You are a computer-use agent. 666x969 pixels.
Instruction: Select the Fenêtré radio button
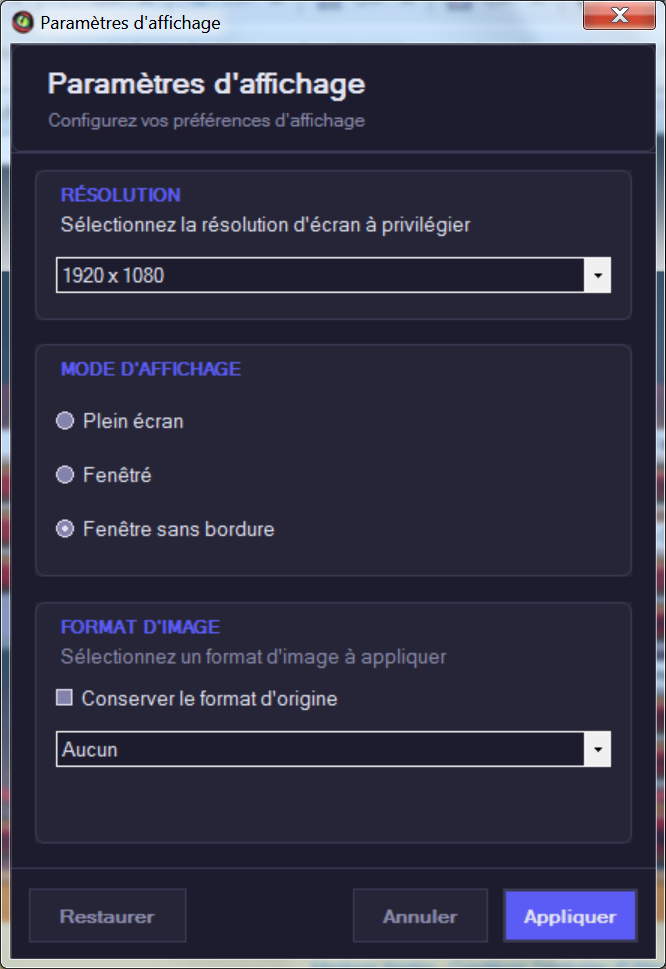[x=65, y=475]
